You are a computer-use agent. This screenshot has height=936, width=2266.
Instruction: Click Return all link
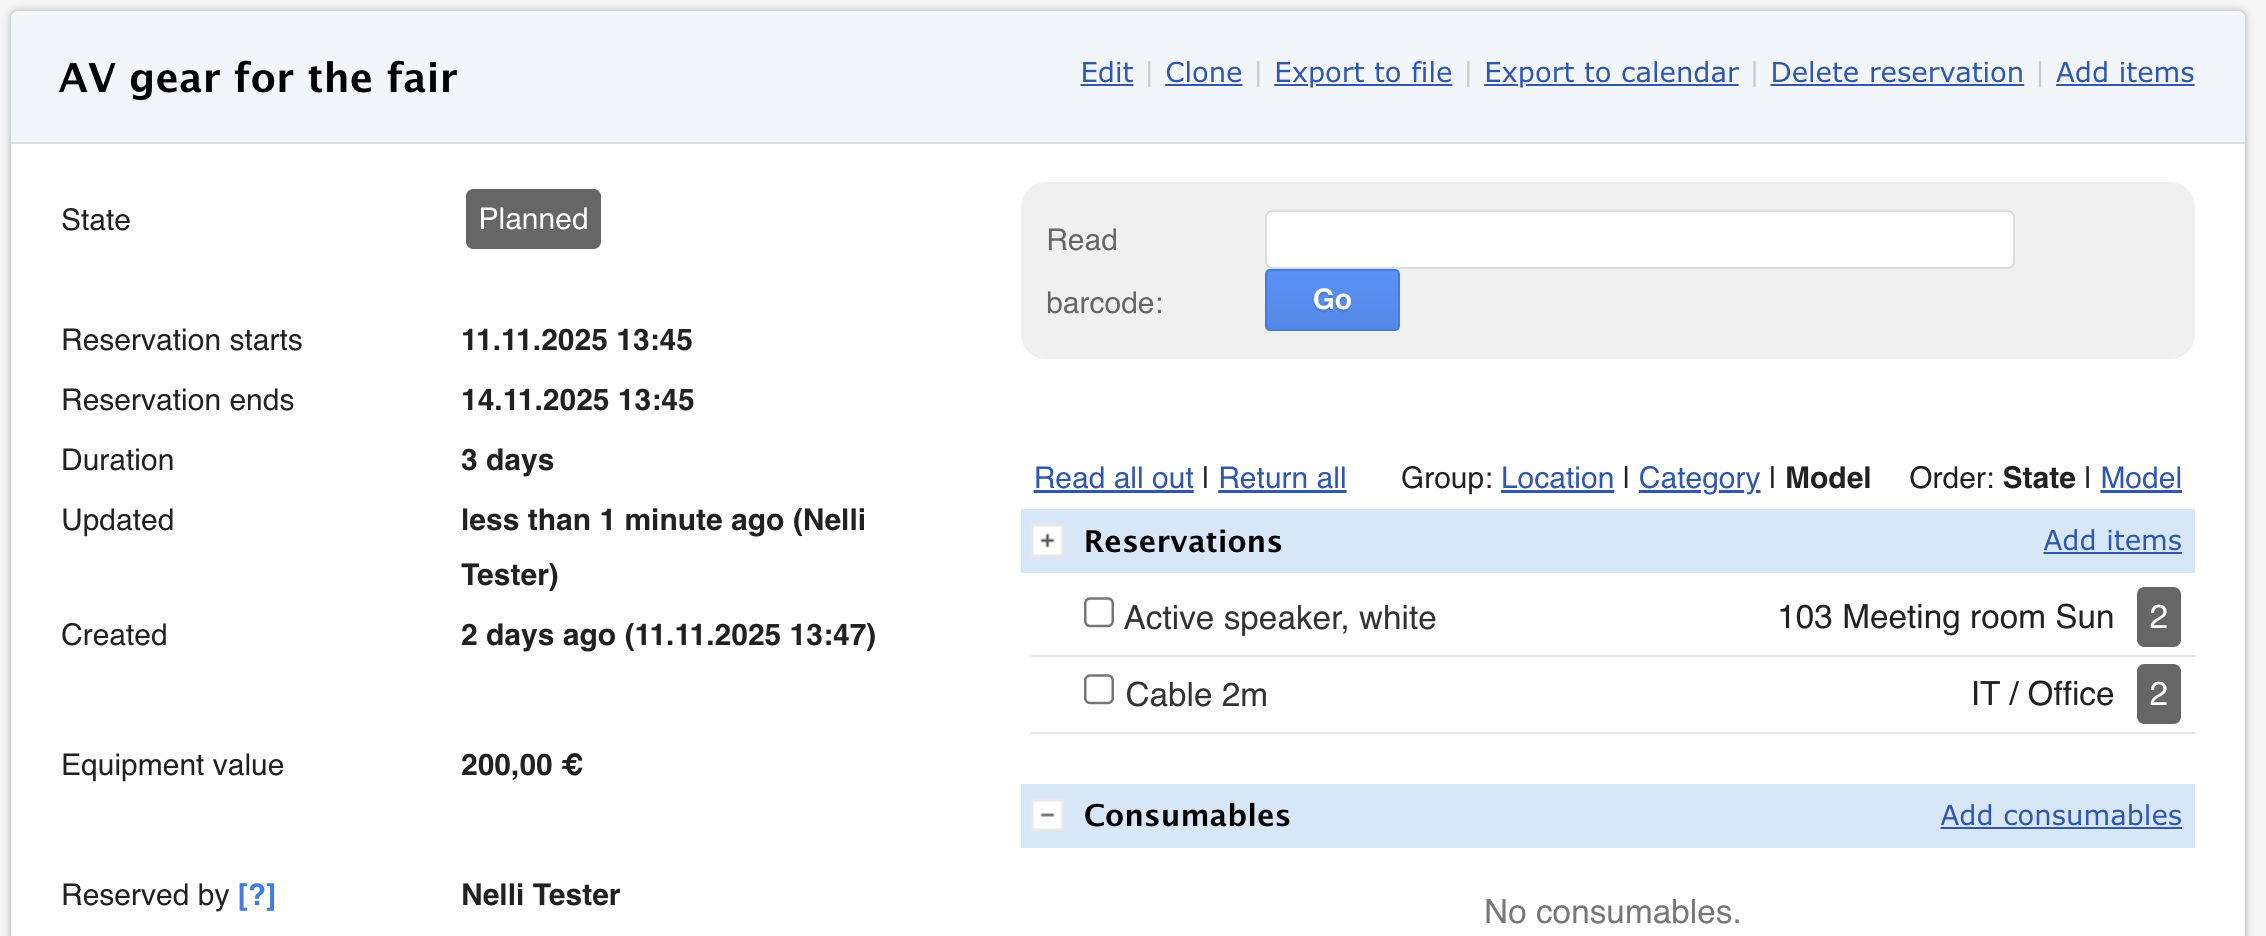1281,478
